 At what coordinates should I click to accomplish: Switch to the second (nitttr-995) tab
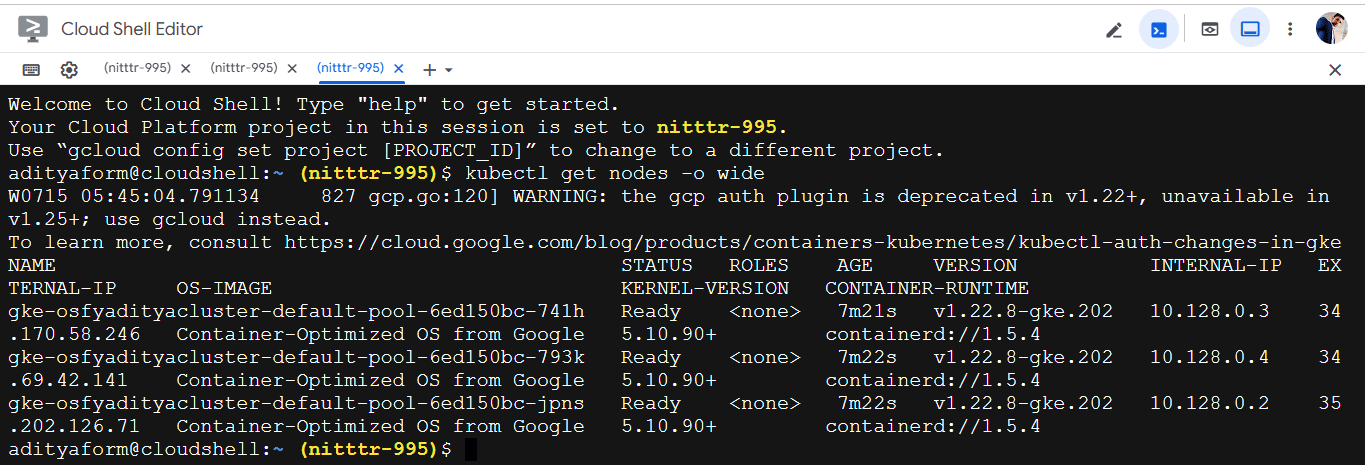243,68
